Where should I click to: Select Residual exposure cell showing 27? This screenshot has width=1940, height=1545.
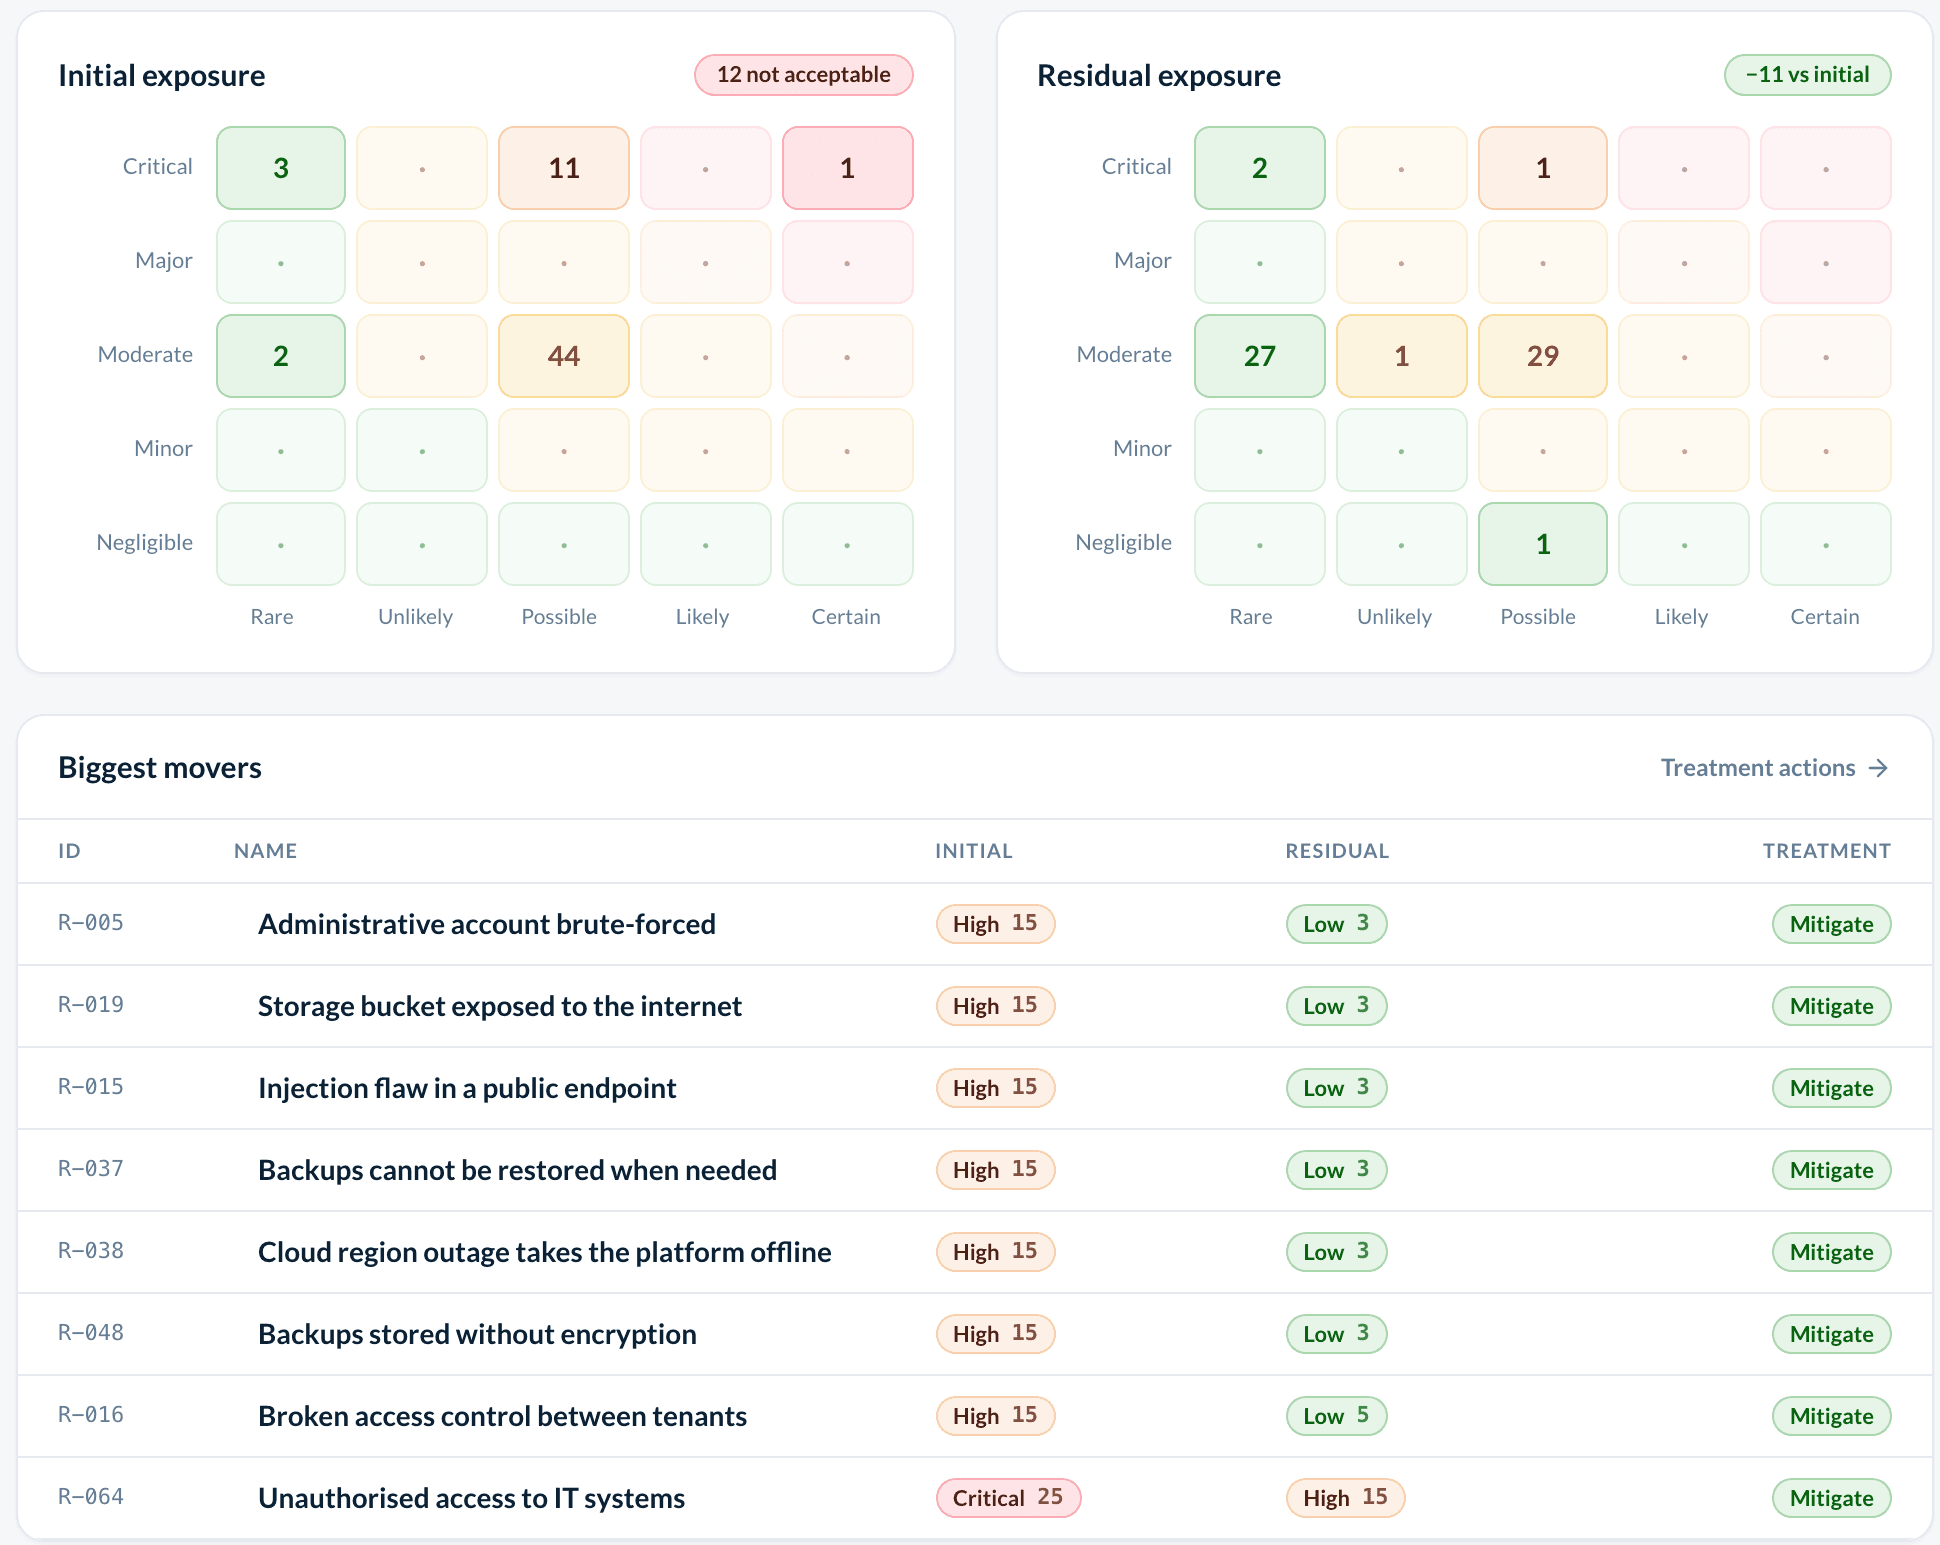[1260, 356]
